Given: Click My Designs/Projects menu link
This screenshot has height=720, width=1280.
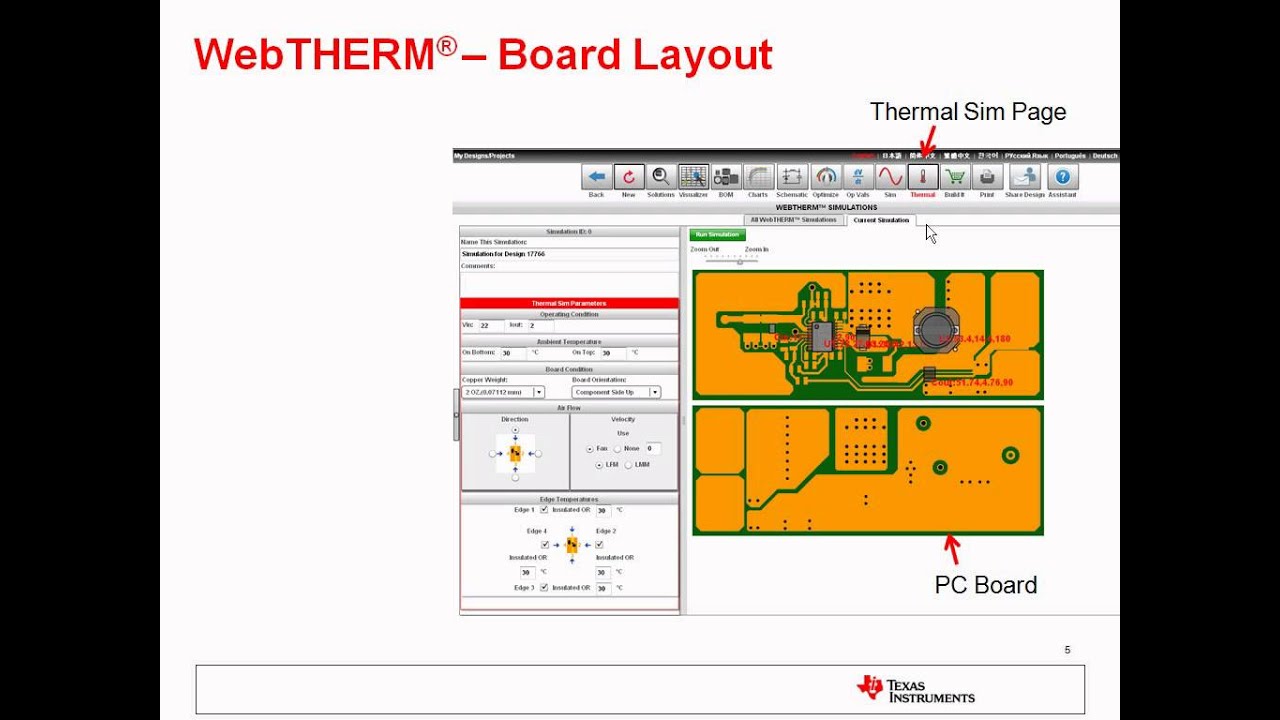Looking at the screenshot, I should pyautogui.click(x=484, y=156).
